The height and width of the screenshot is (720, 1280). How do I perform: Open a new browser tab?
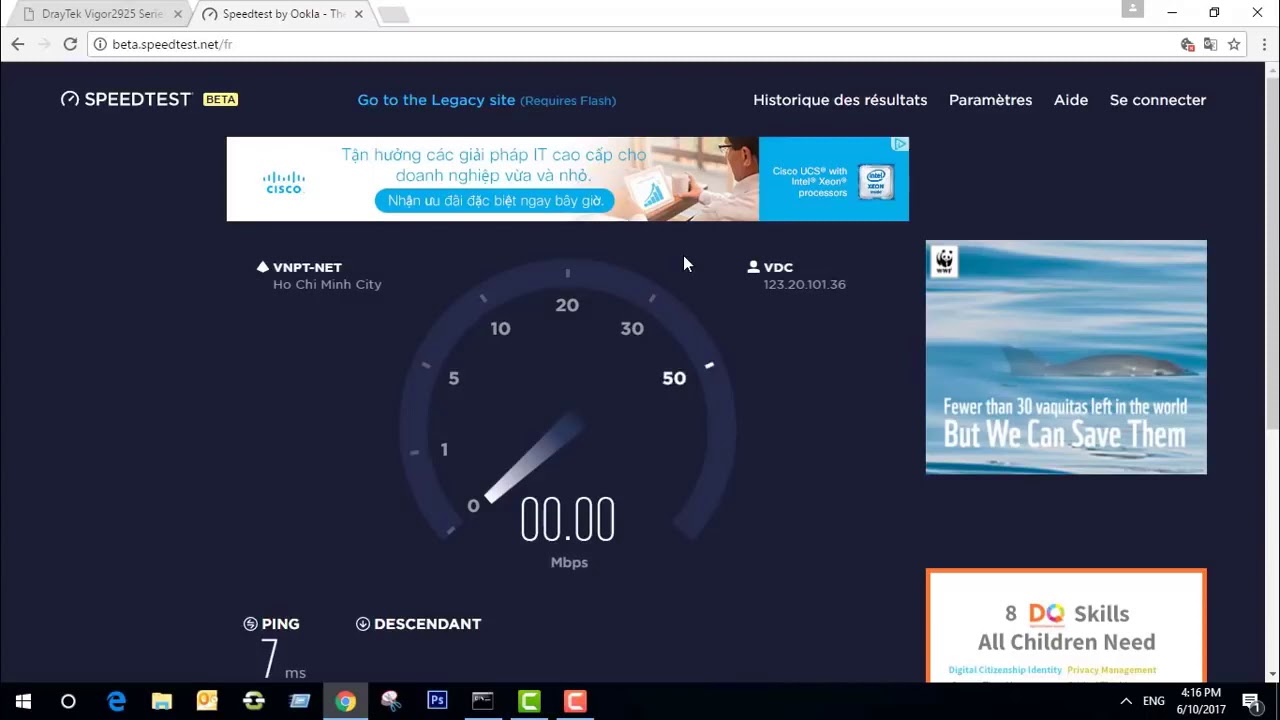393,15
